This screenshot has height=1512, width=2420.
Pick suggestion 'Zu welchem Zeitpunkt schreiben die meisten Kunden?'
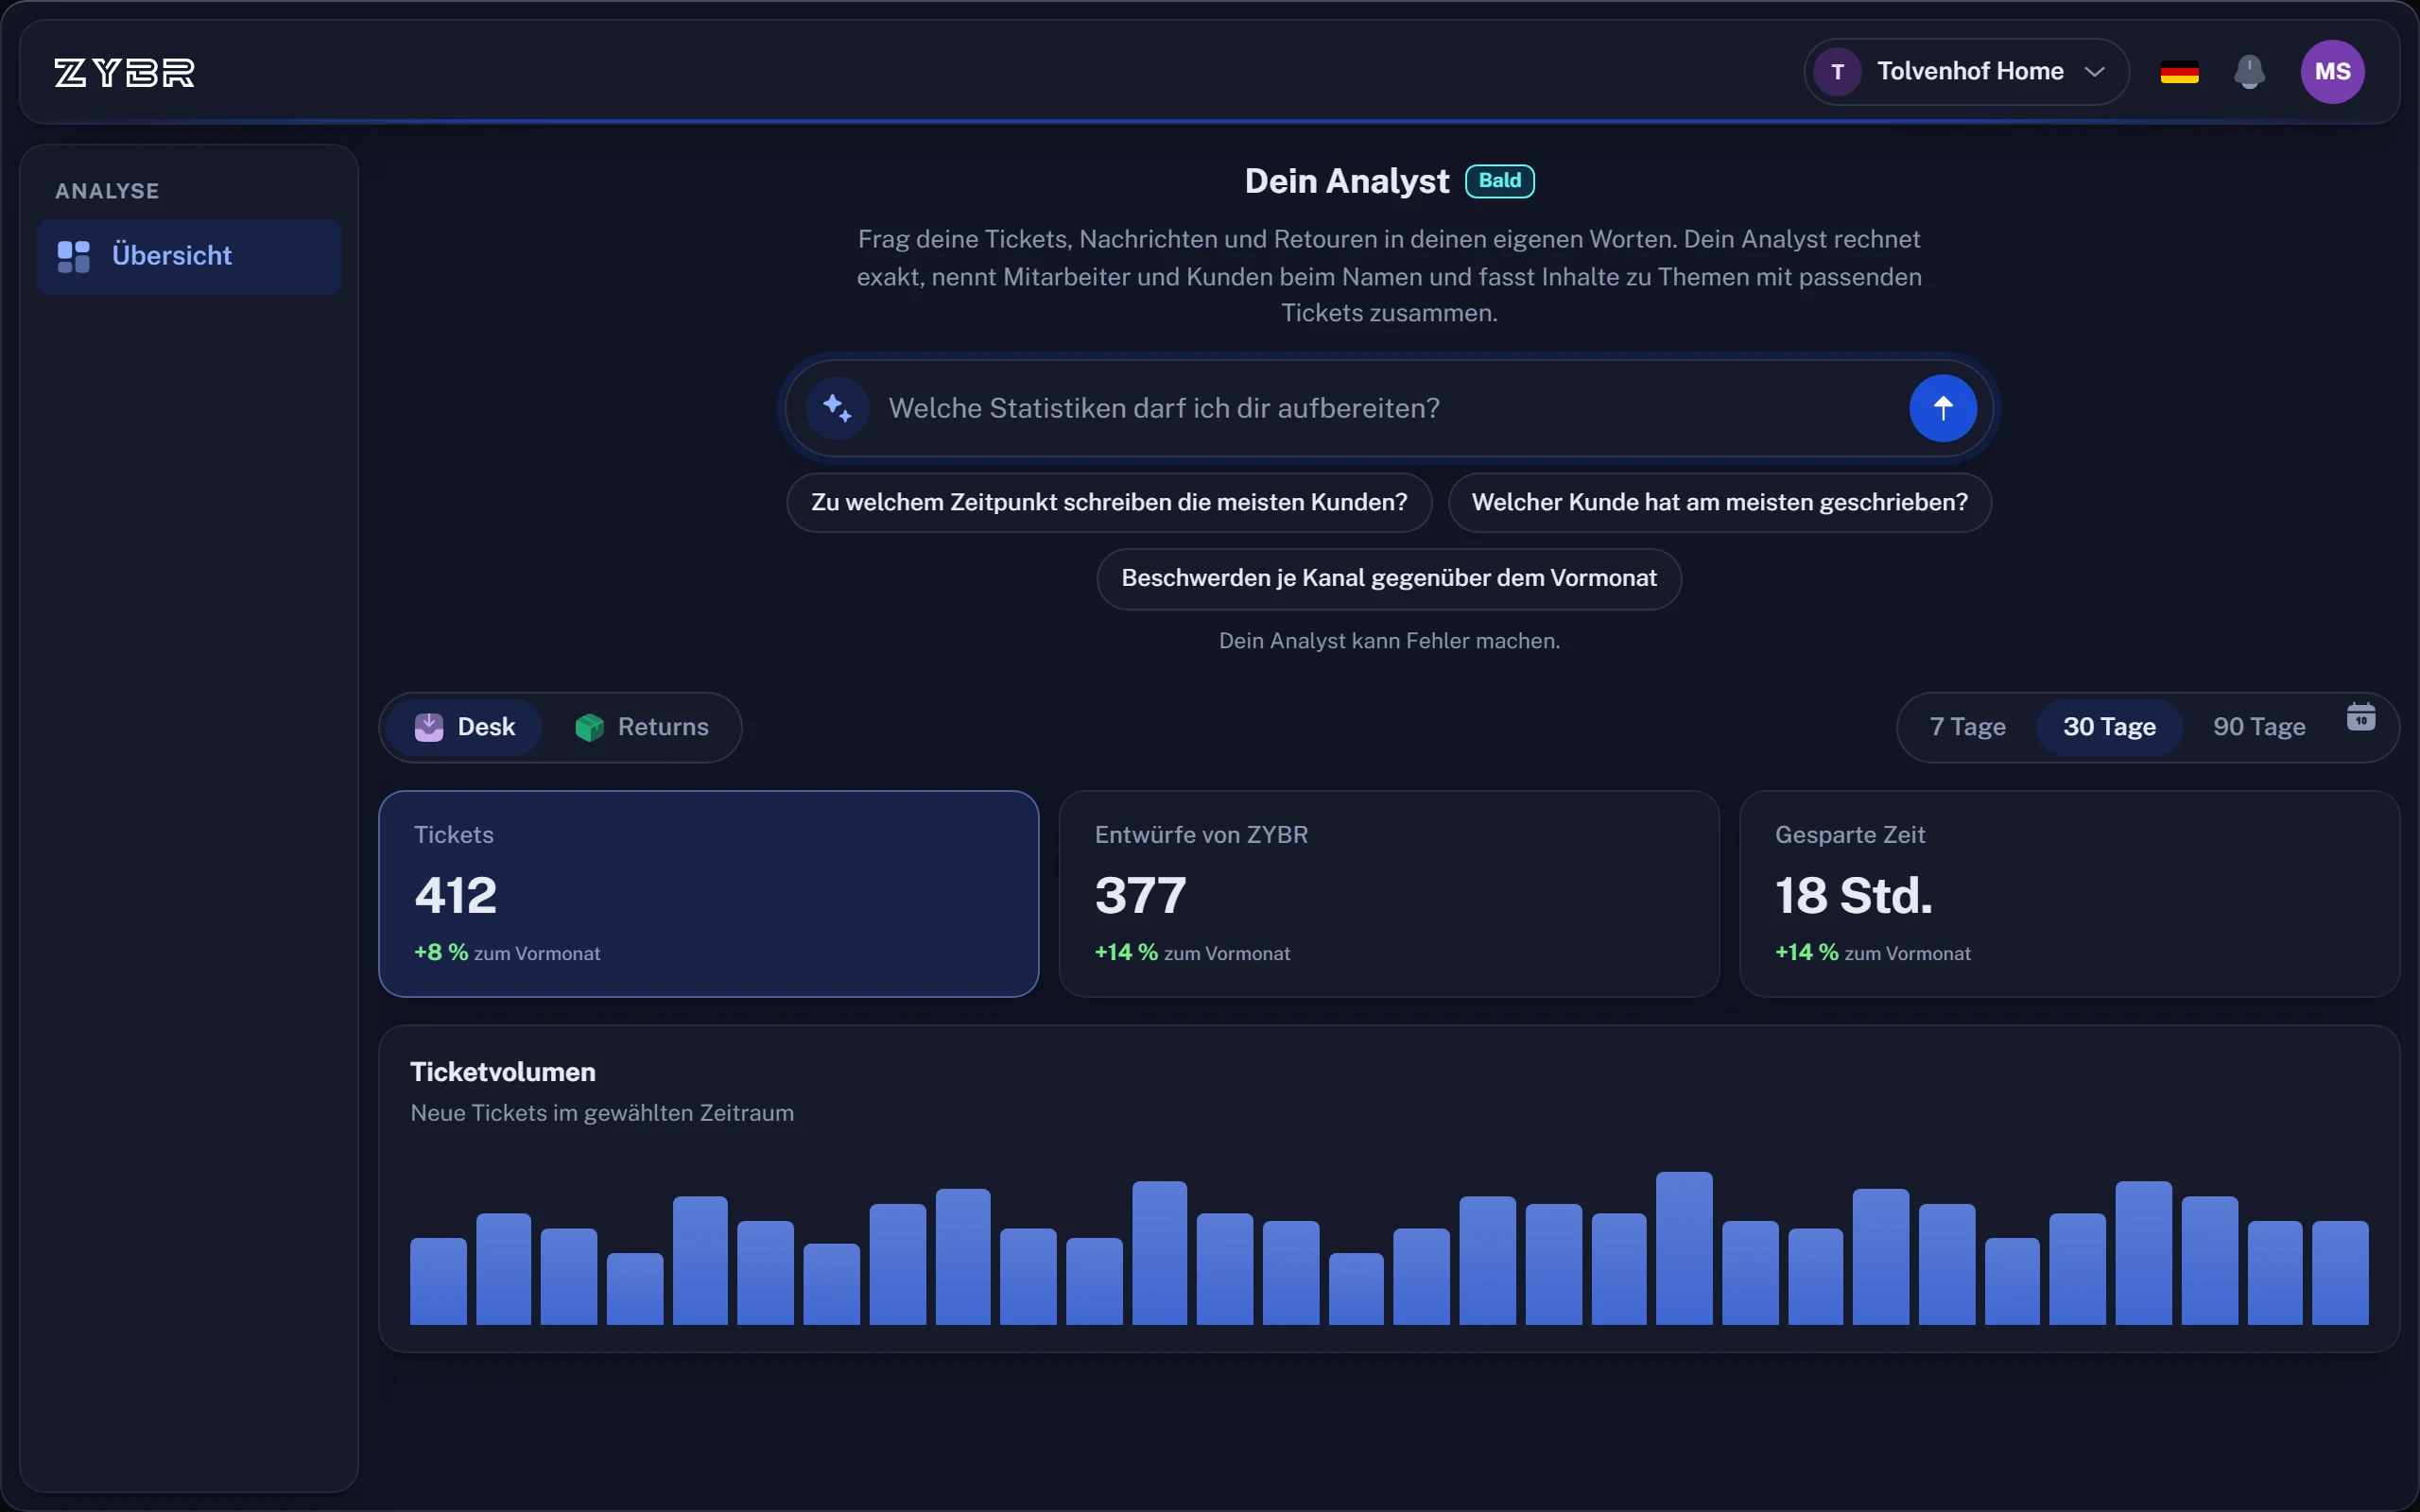tap(1109, 502)
